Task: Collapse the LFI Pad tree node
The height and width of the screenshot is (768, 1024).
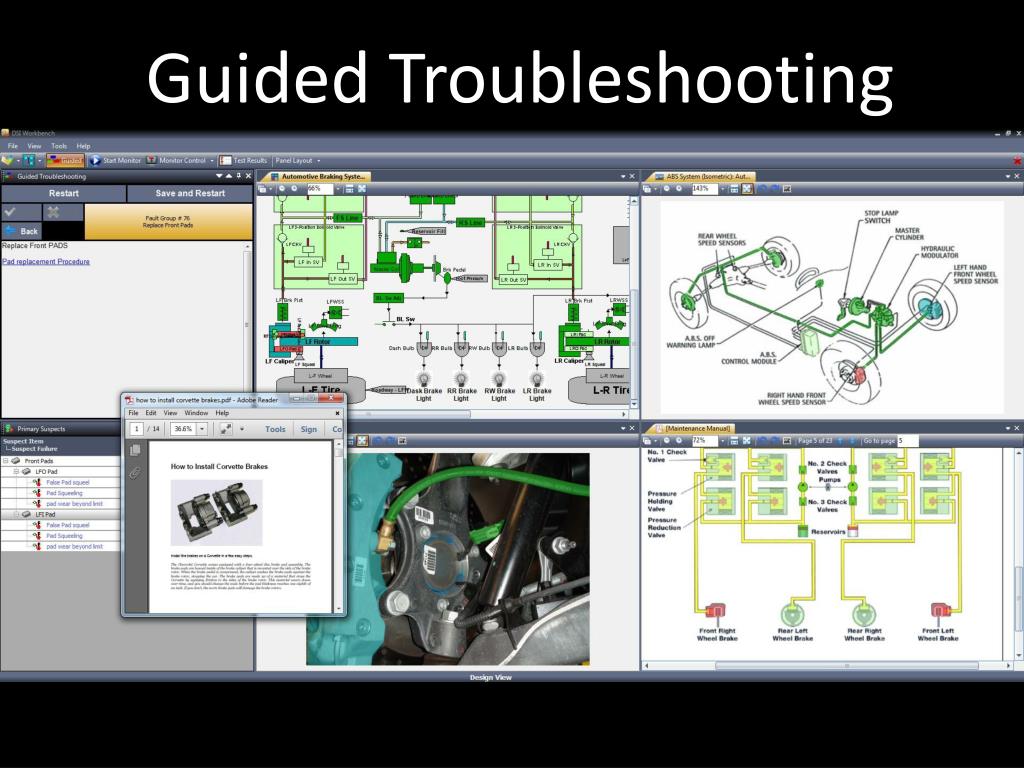Action: tap(16, 515)
